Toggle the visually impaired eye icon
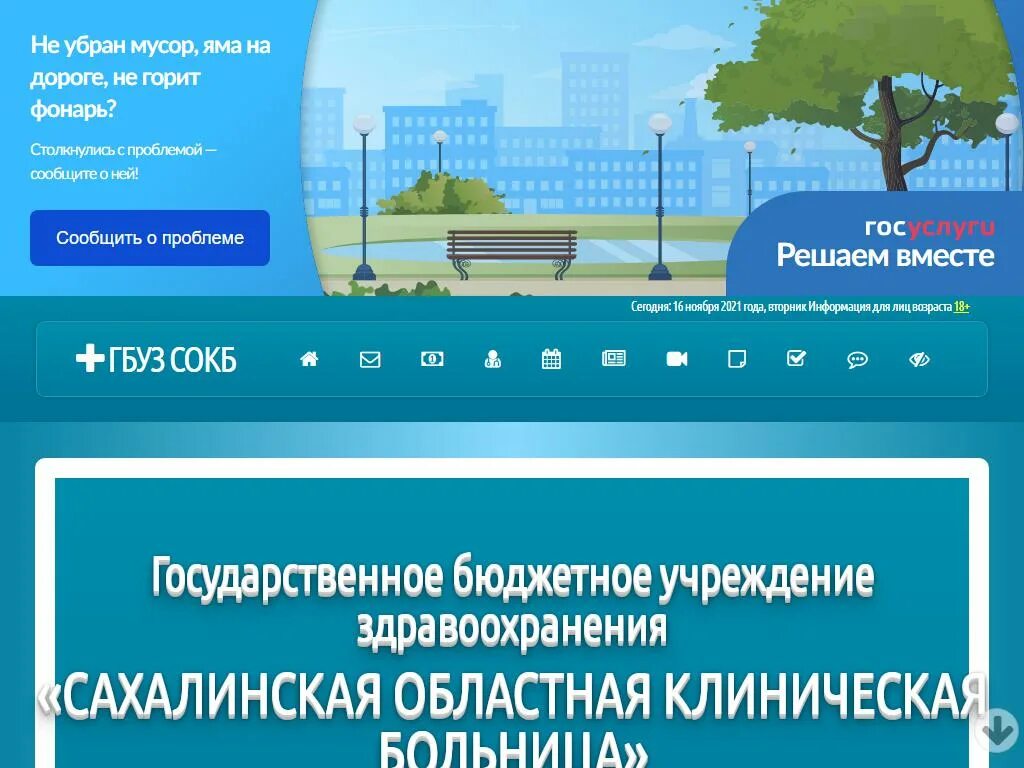This screenshot has height=768, width=1024. (920, 359)
